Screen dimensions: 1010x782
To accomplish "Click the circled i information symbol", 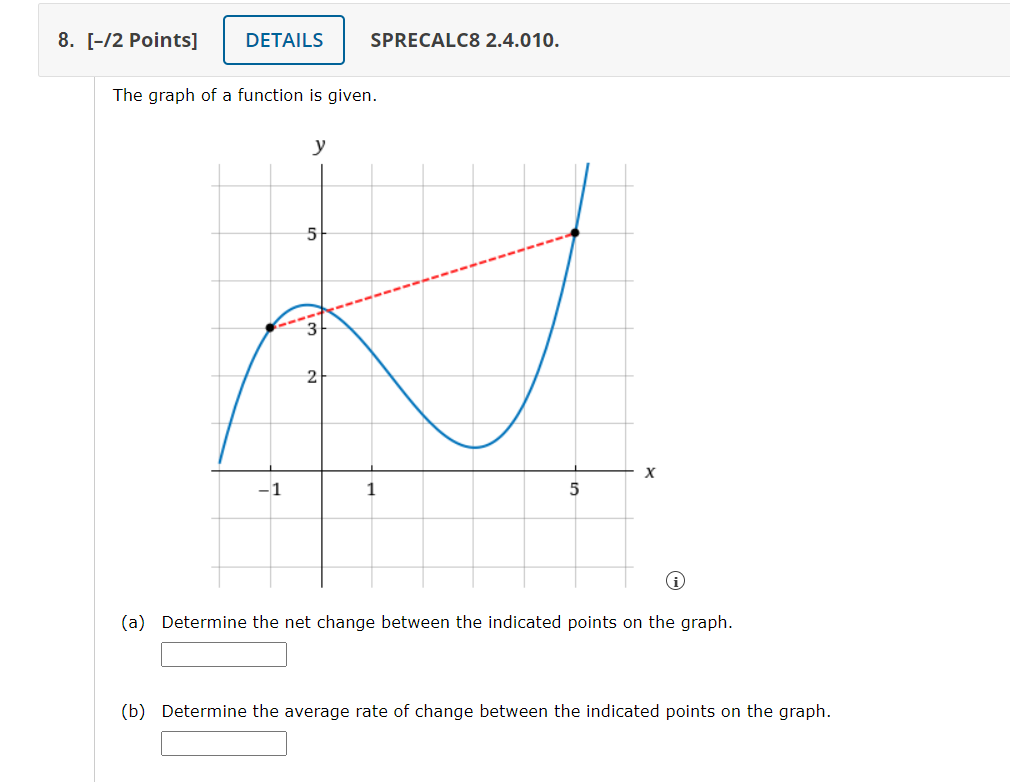I will click(676, 579).
